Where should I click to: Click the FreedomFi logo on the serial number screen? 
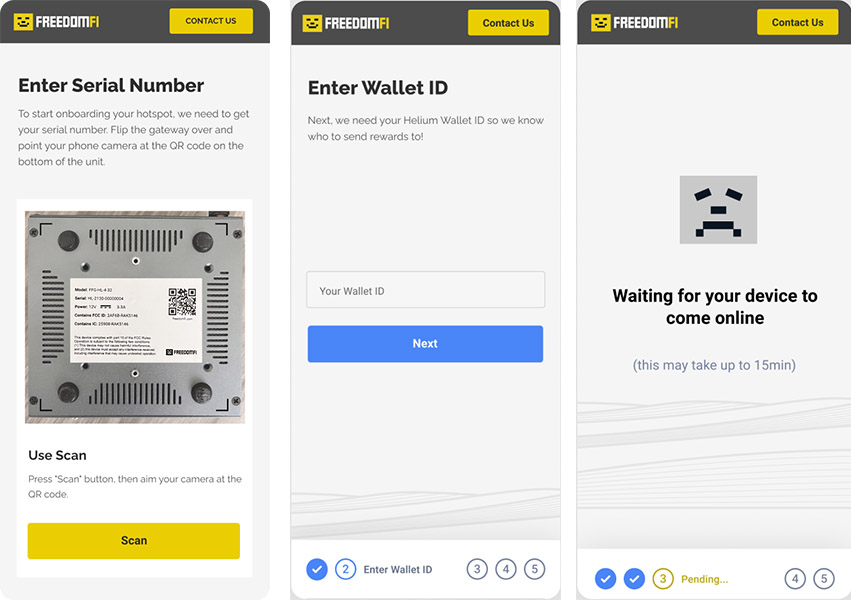pos(56,22)
